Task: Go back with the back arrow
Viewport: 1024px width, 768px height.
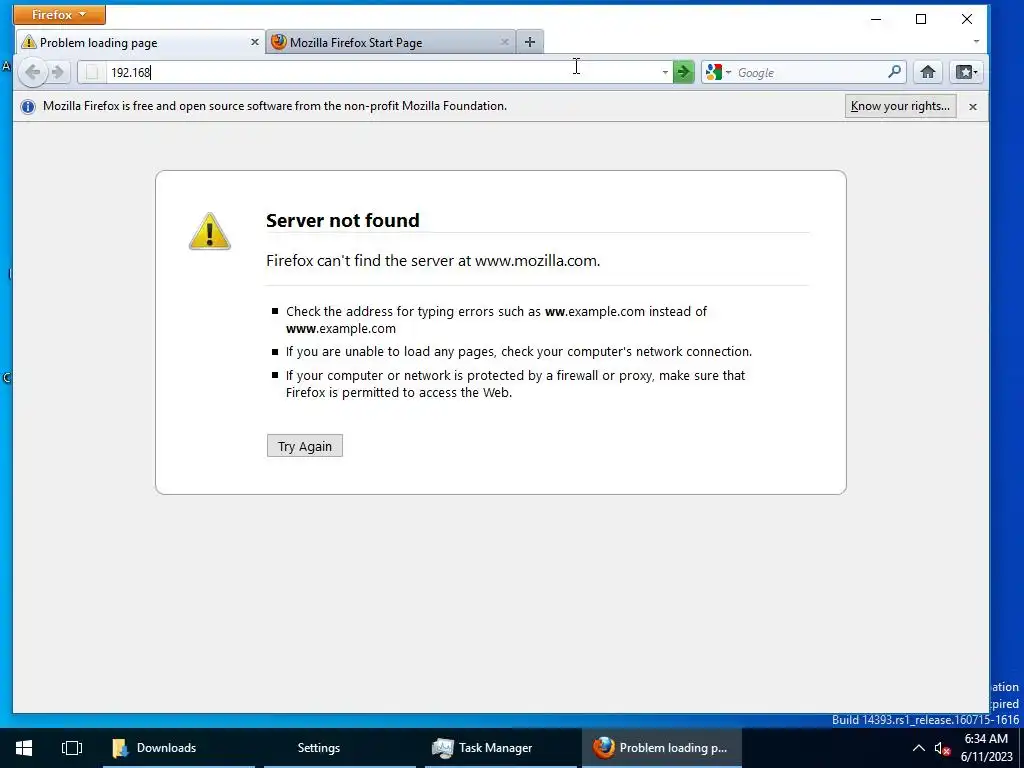Action: [33, 72]
